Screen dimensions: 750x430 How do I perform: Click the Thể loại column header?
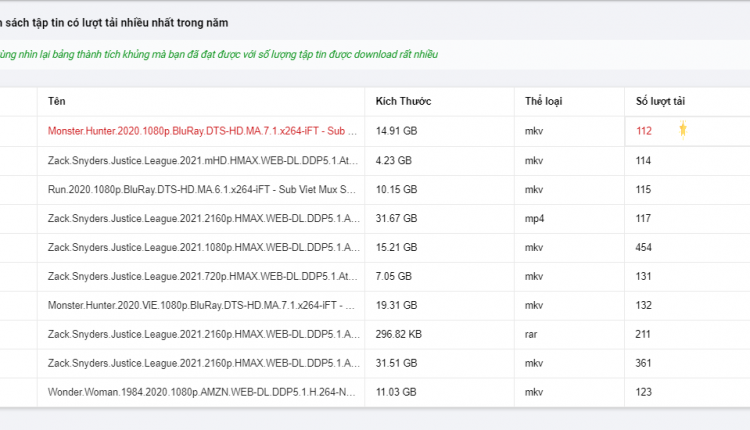click(x=543, y=101)
